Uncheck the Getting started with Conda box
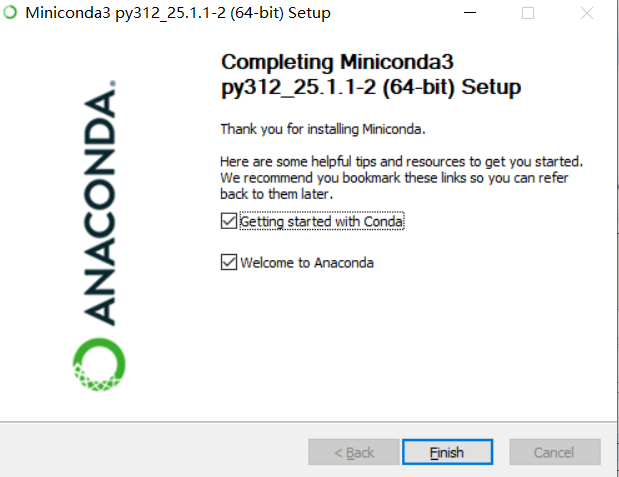The height and width of the screenshot is (477, 619). (229, 221)
